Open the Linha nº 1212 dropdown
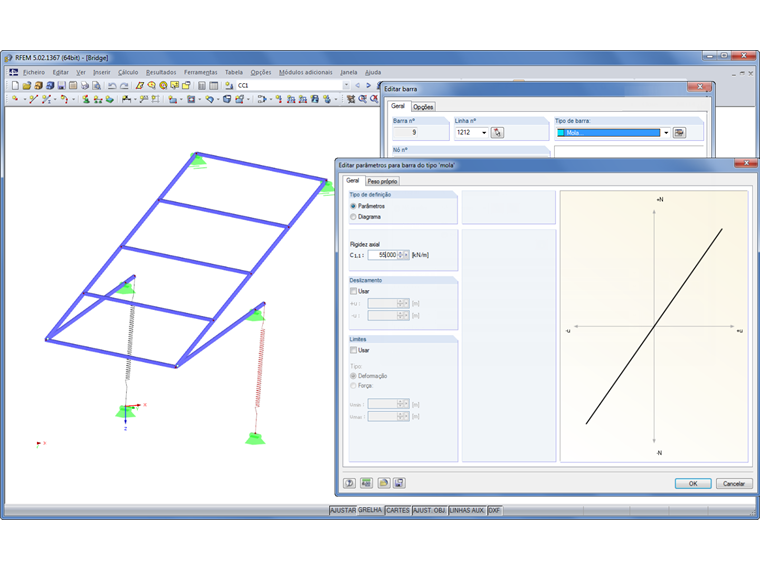The height and width of the screenshot is (570, 760). (484, 132)
